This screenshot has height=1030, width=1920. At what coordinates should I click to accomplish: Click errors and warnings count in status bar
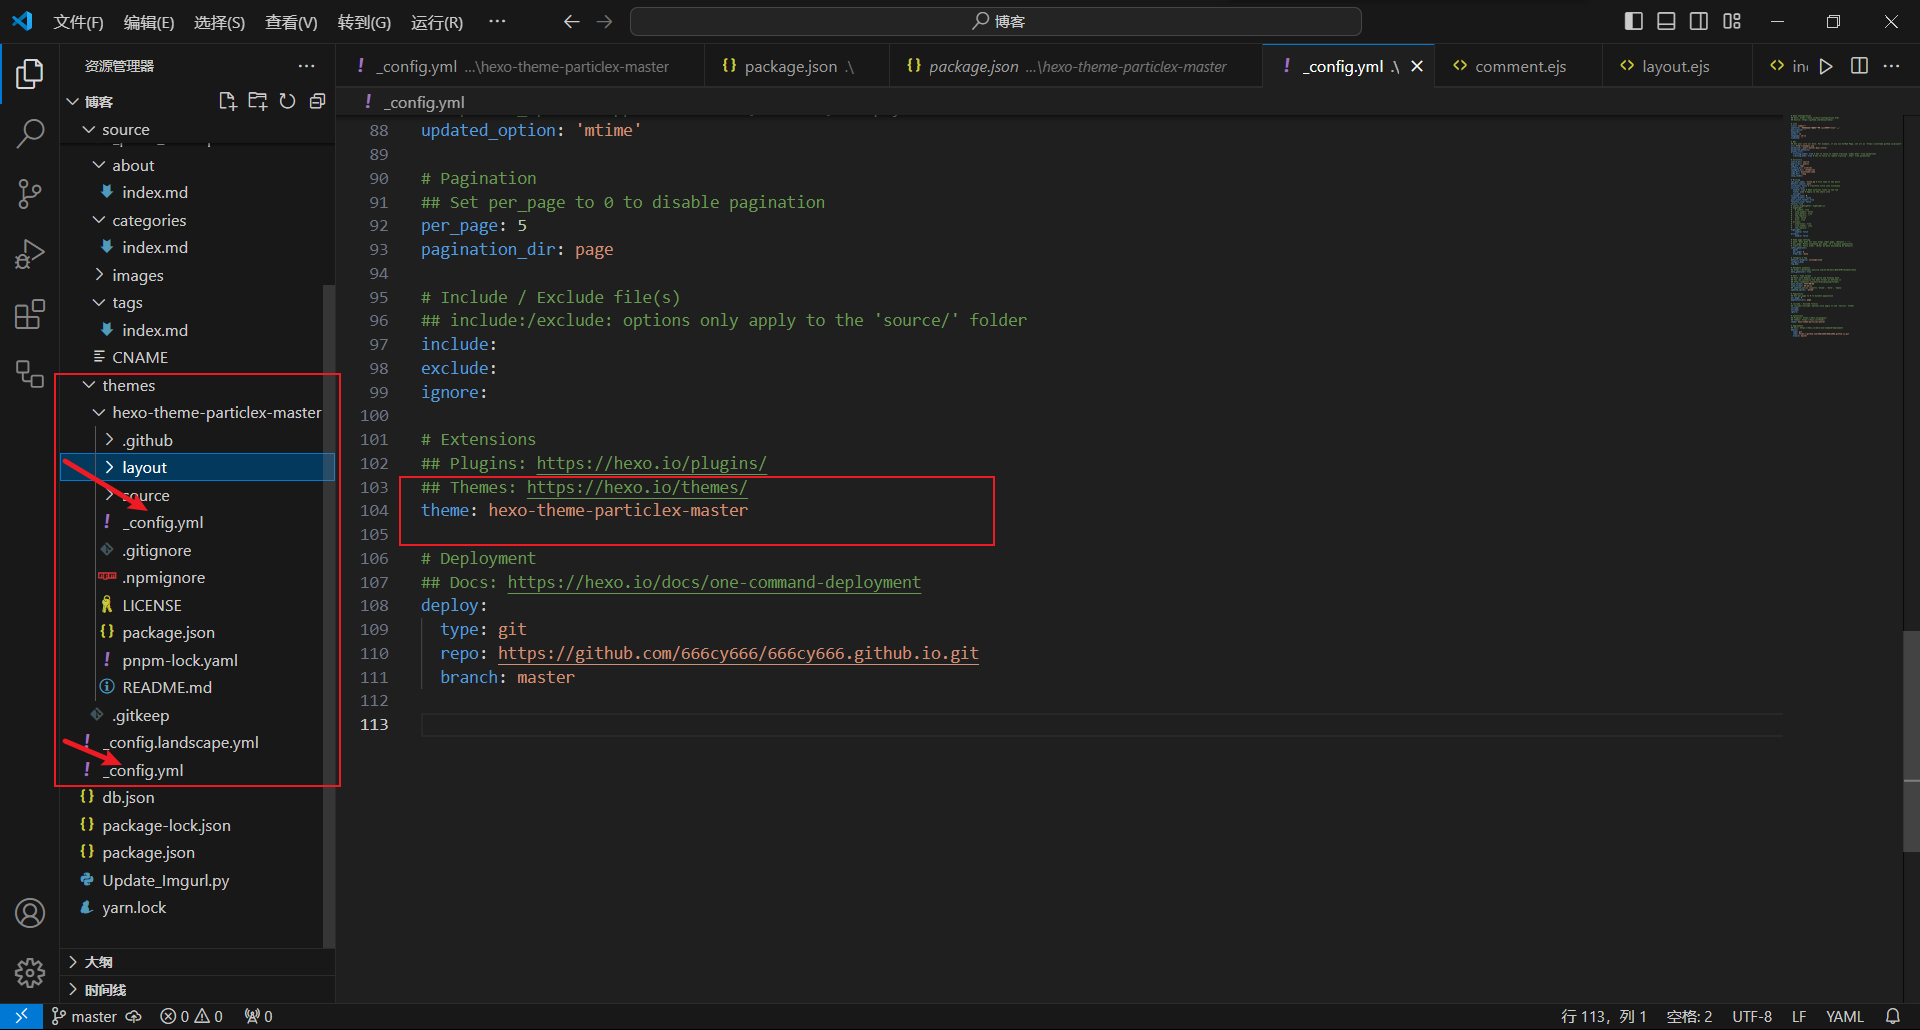191,1016
